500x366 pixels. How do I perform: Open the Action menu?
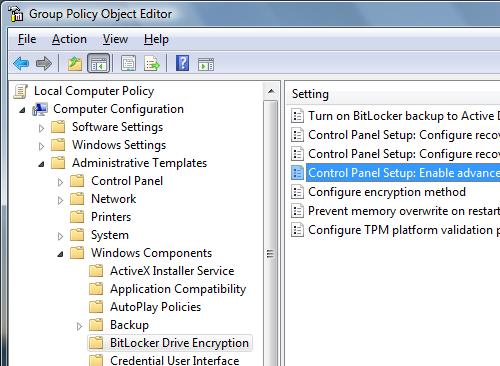pos(69,39)
